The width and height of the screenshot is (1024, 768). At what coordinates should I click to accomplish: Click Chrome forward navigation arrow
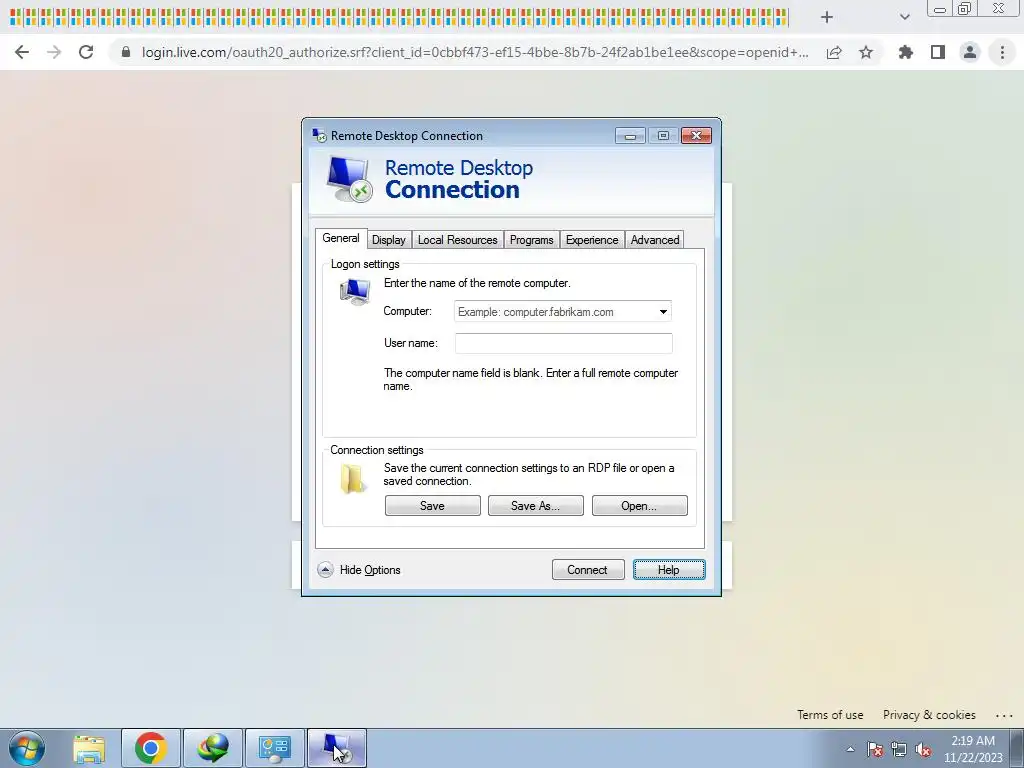pyautogui.click(x=54, y=52)
